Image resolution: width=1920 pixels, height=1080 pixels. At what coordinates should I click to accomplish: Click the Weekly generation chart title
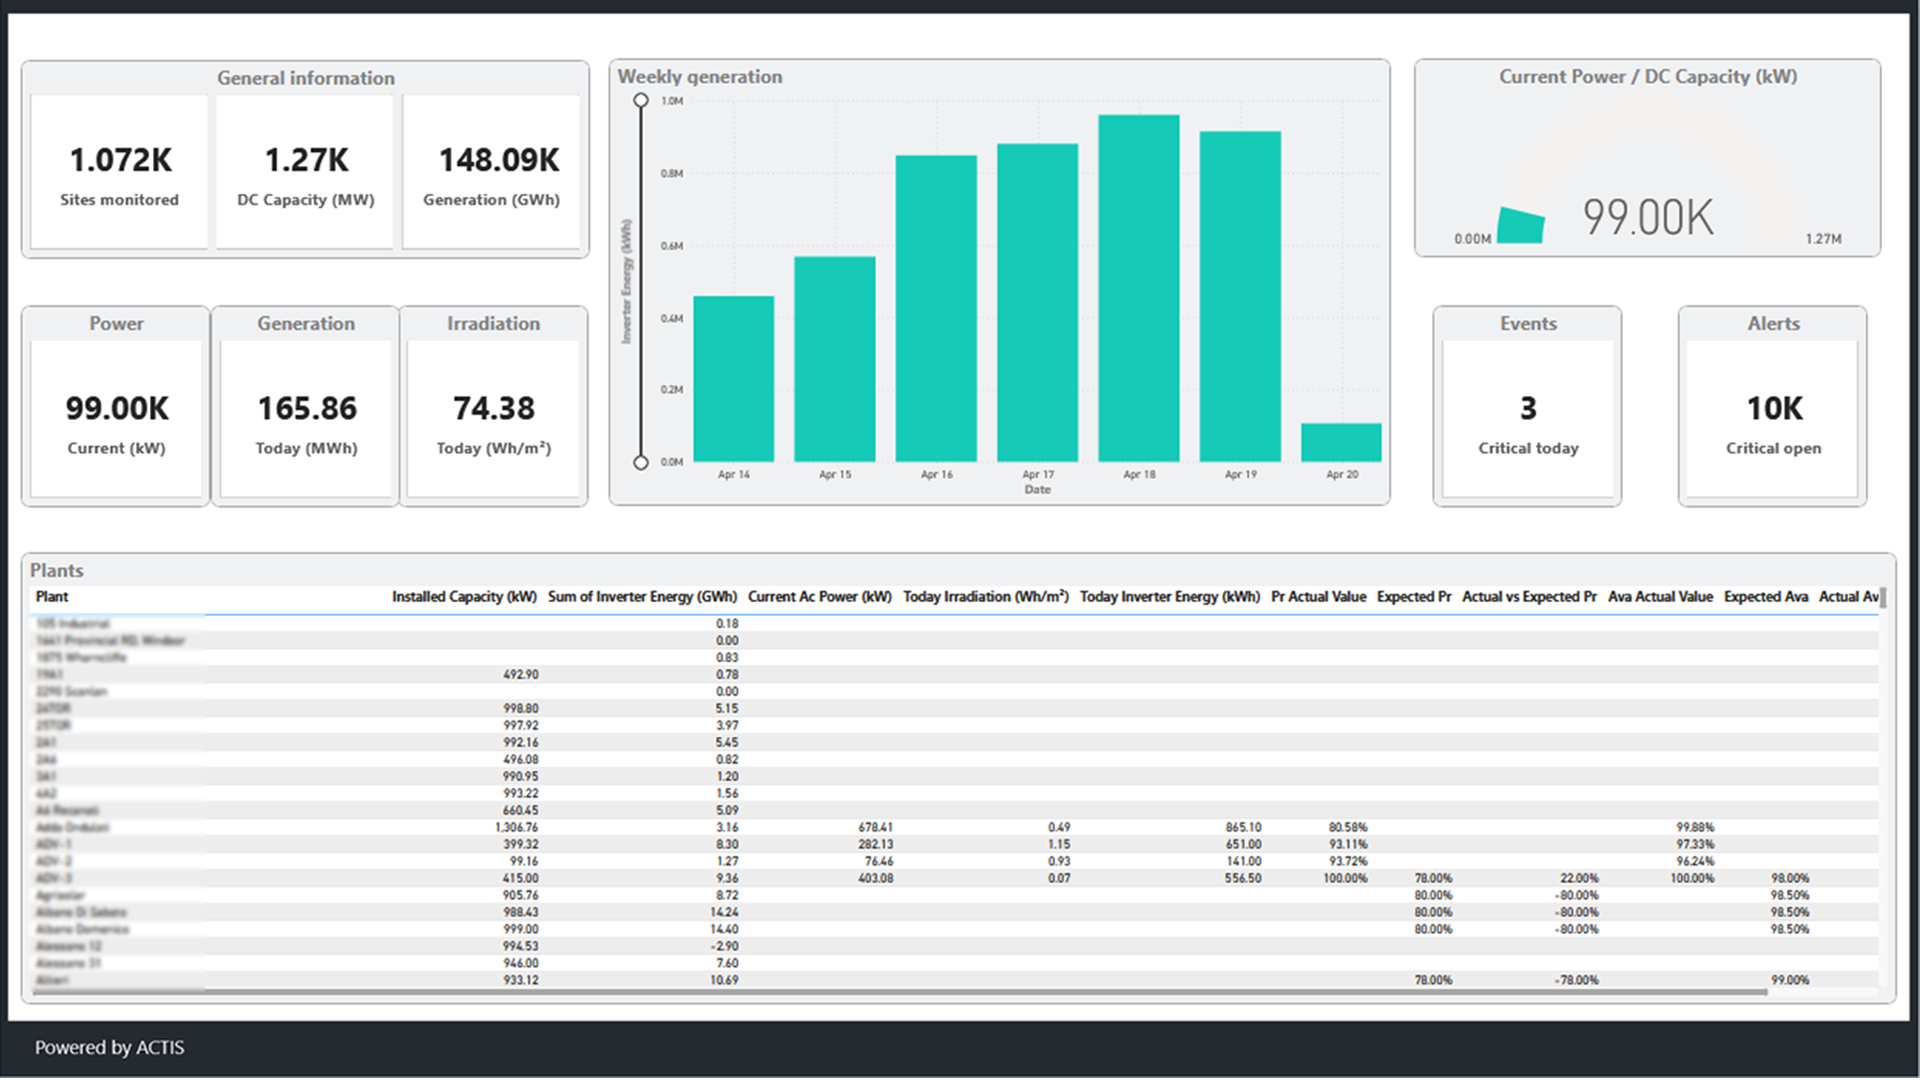click(x=700, y=77)
